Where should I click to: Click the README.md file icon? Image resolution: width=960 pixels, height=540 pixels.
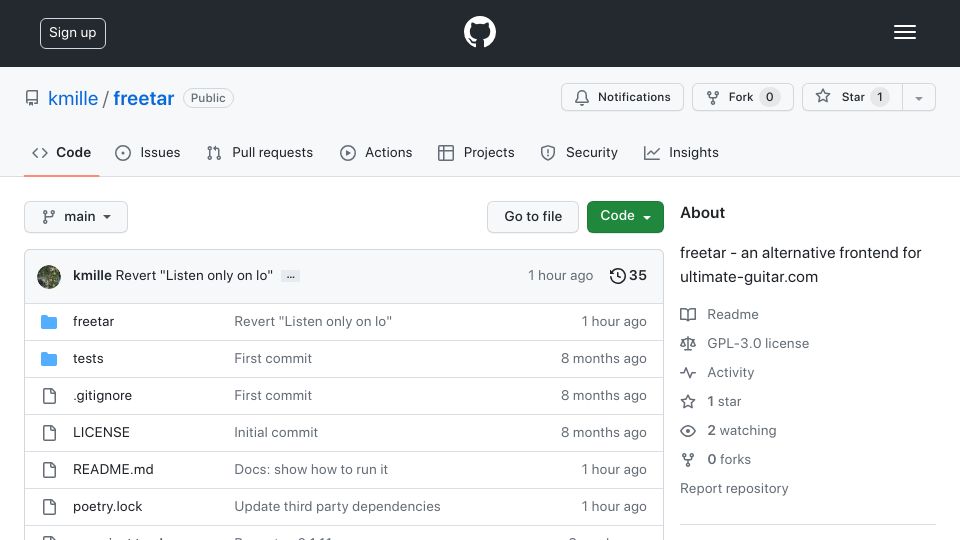[50, 470]
